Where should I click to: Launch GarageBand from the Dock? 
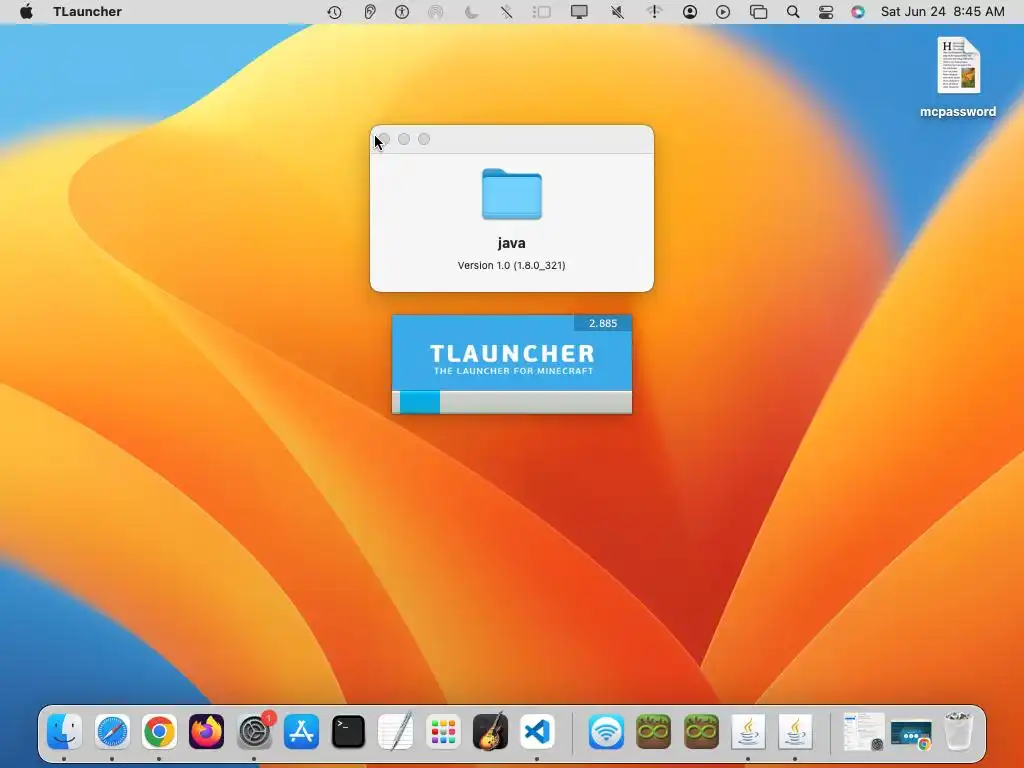[490, 731]
